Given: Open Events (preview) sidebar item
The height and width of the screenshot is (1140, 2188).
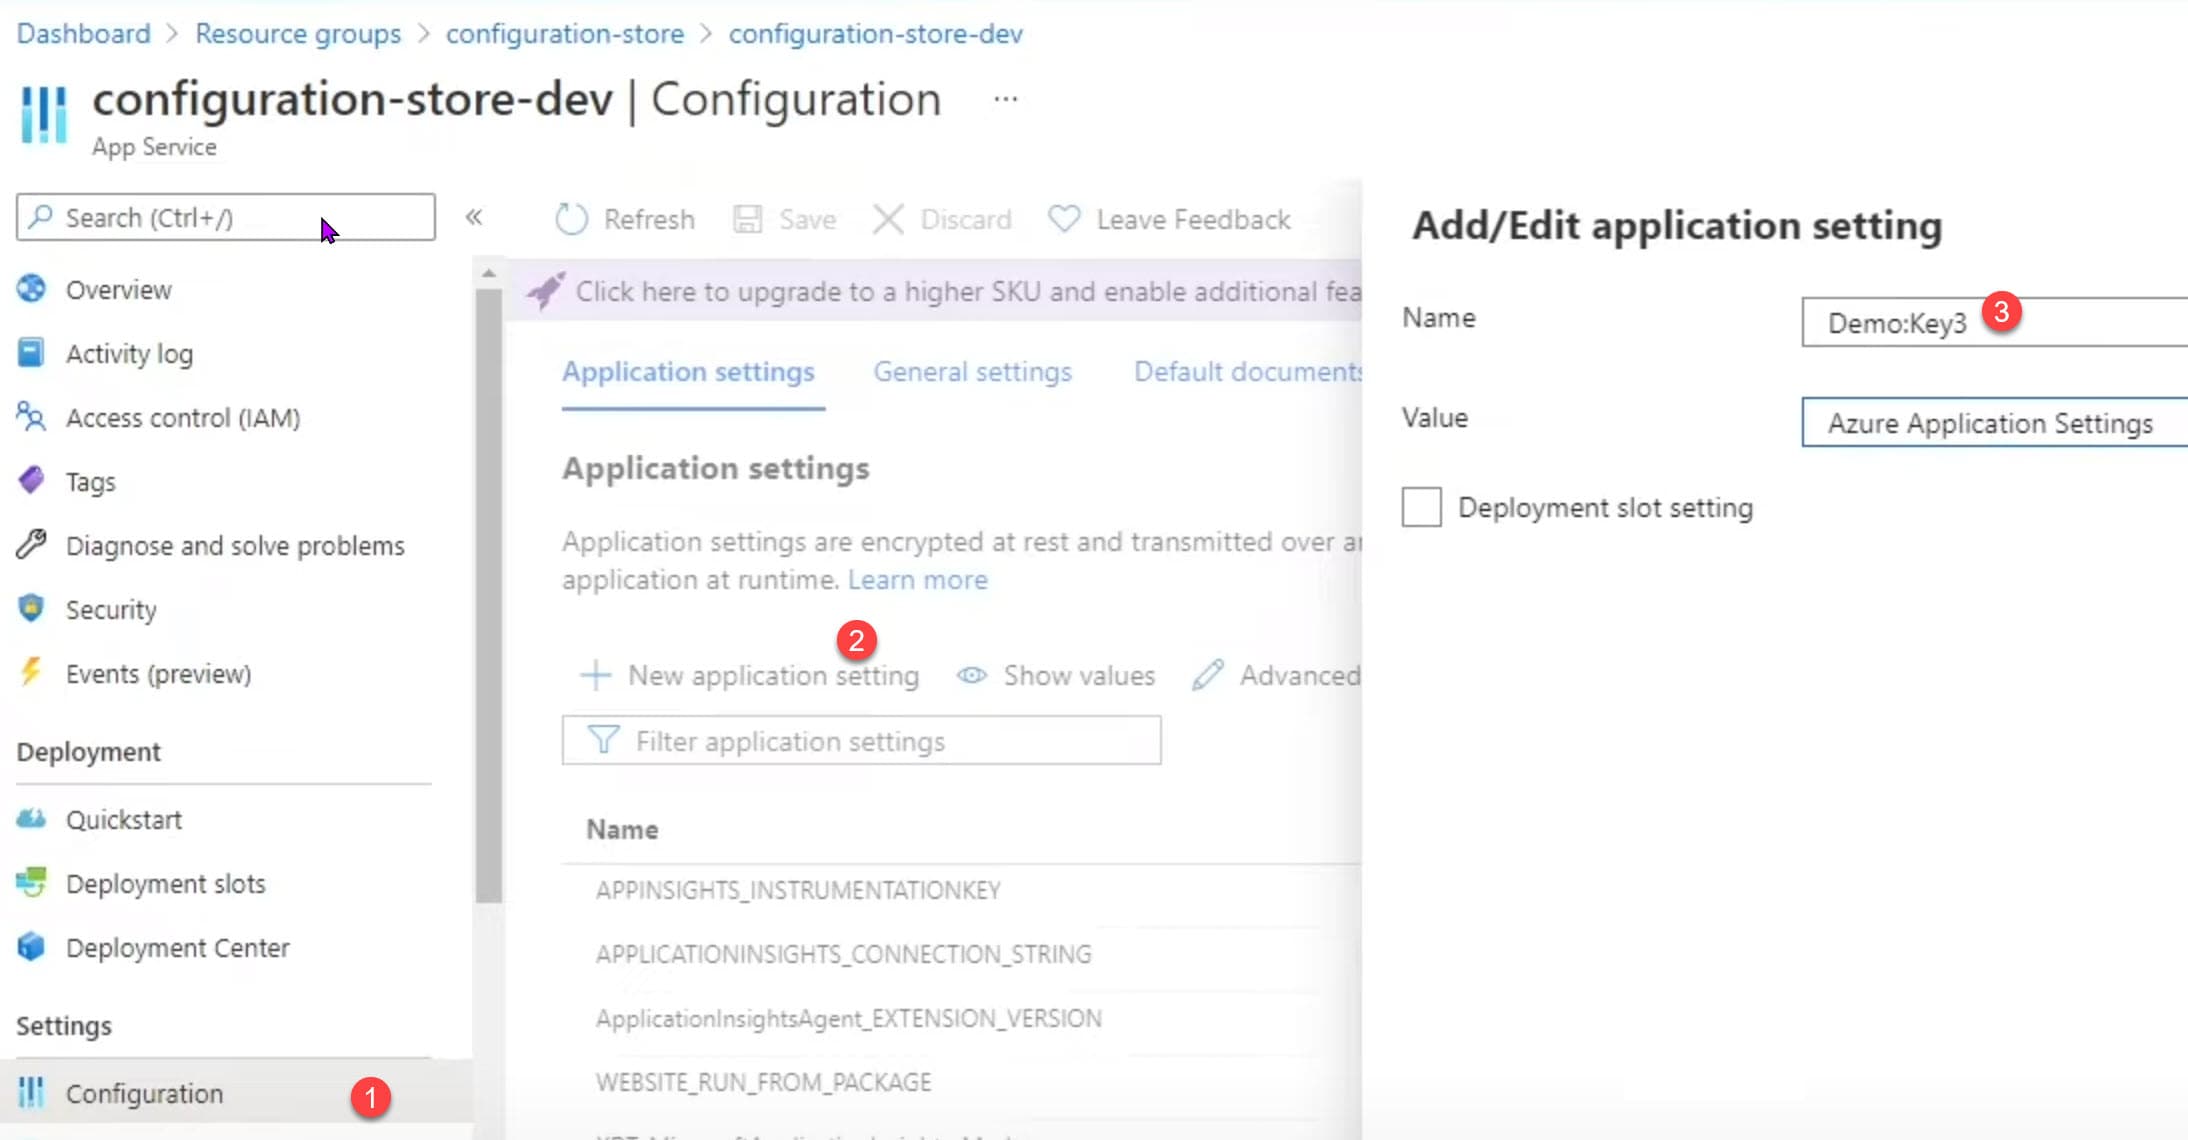Looking at the screenshot, I should (x=158, y=674).
